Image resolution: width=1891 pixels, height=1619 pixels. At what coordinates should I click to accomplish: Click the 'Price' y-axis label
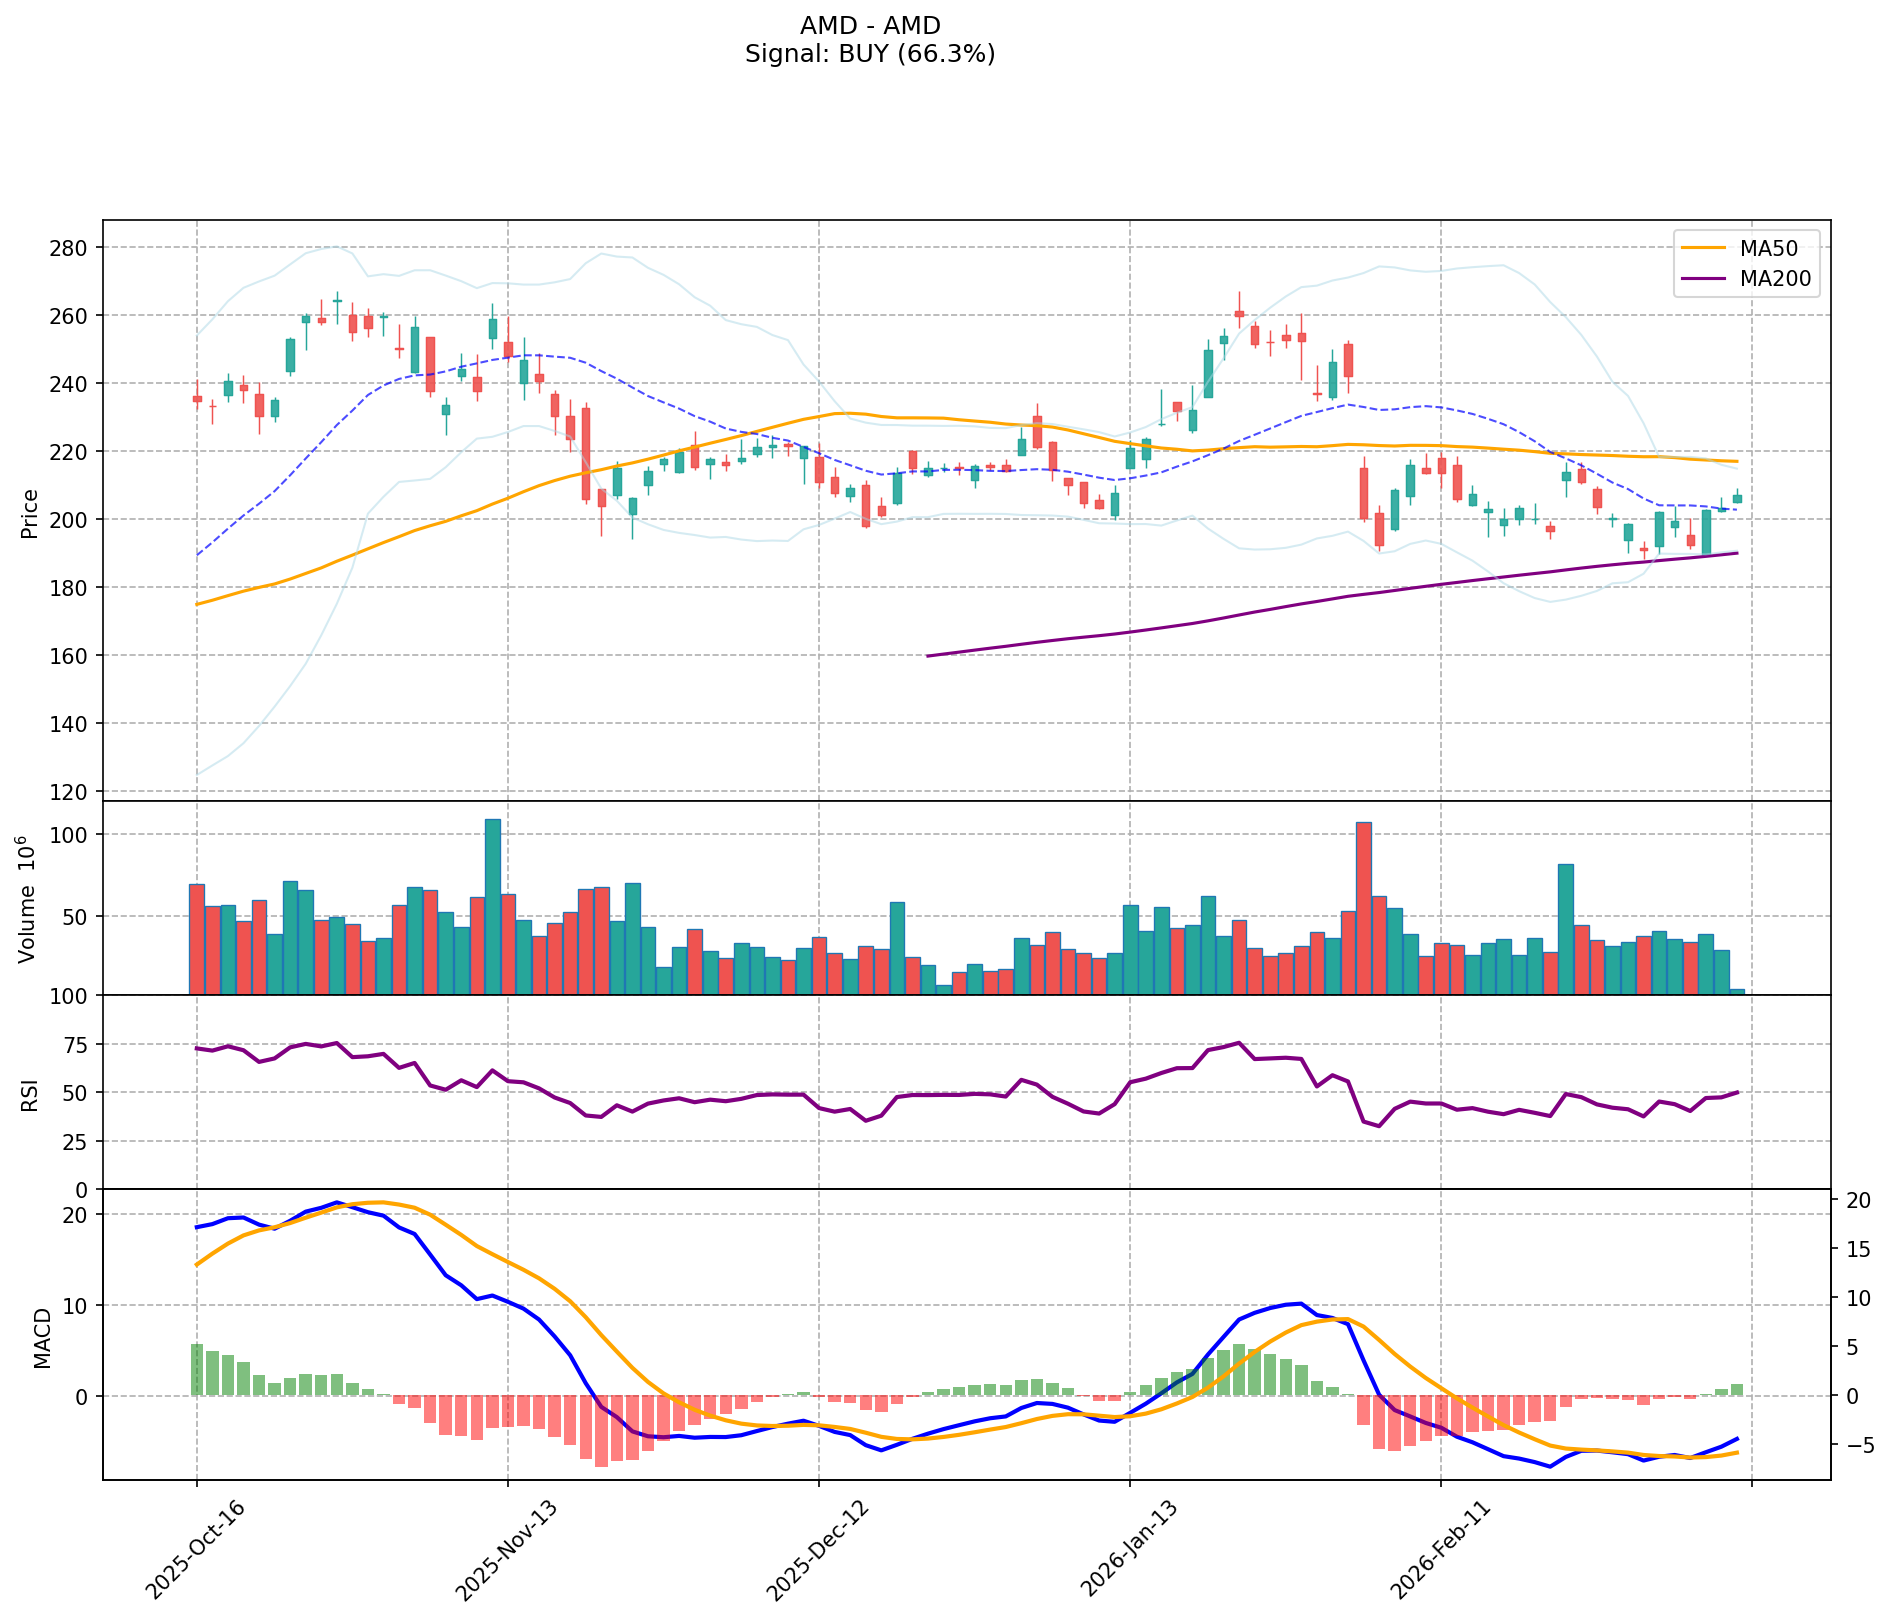(x=30, y=514)
